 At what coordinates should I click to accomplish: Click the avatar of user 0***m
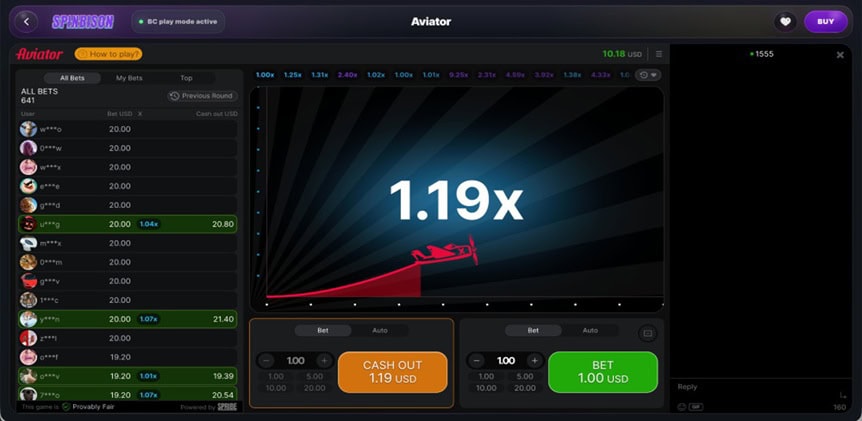point(29,262)
